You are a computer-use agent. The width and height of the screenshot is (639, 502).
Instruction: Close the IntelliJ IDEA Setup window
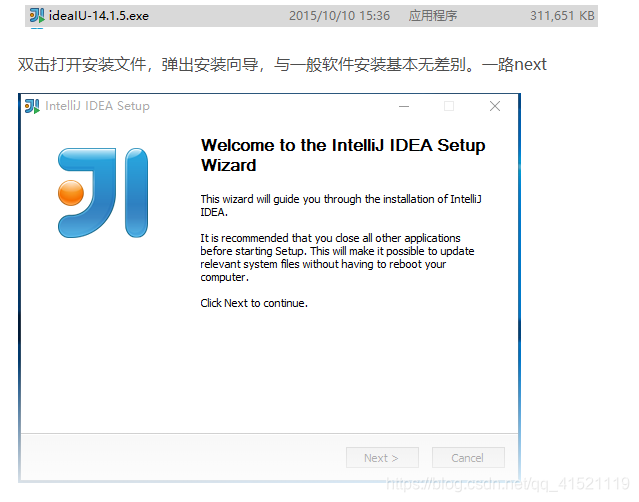coord(495,106)
